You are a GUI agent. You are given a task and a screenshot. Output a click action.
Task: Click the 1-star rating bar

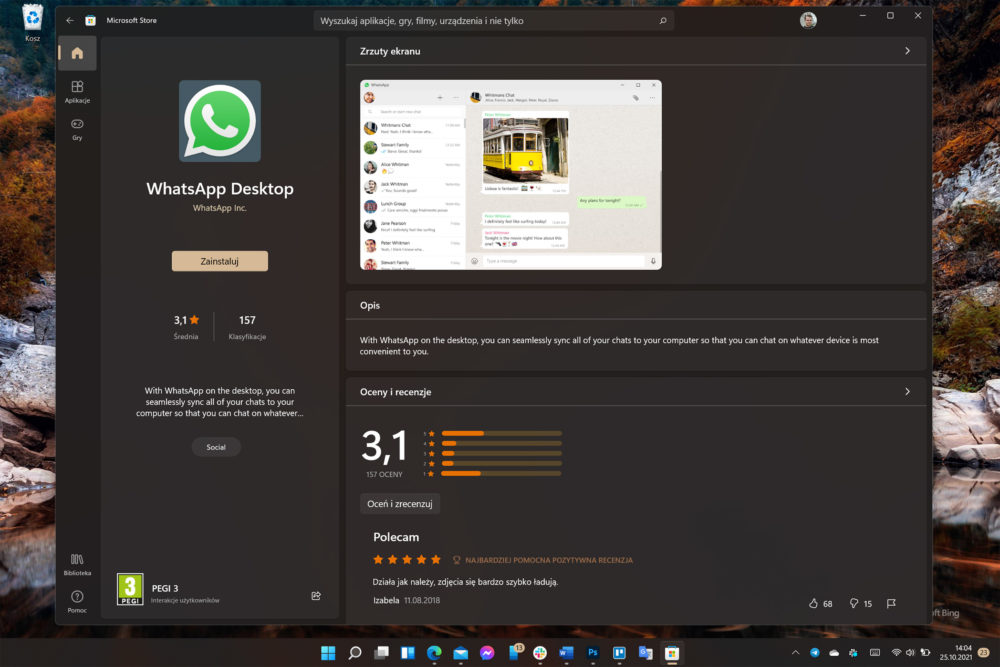click(x=501, y=474)
